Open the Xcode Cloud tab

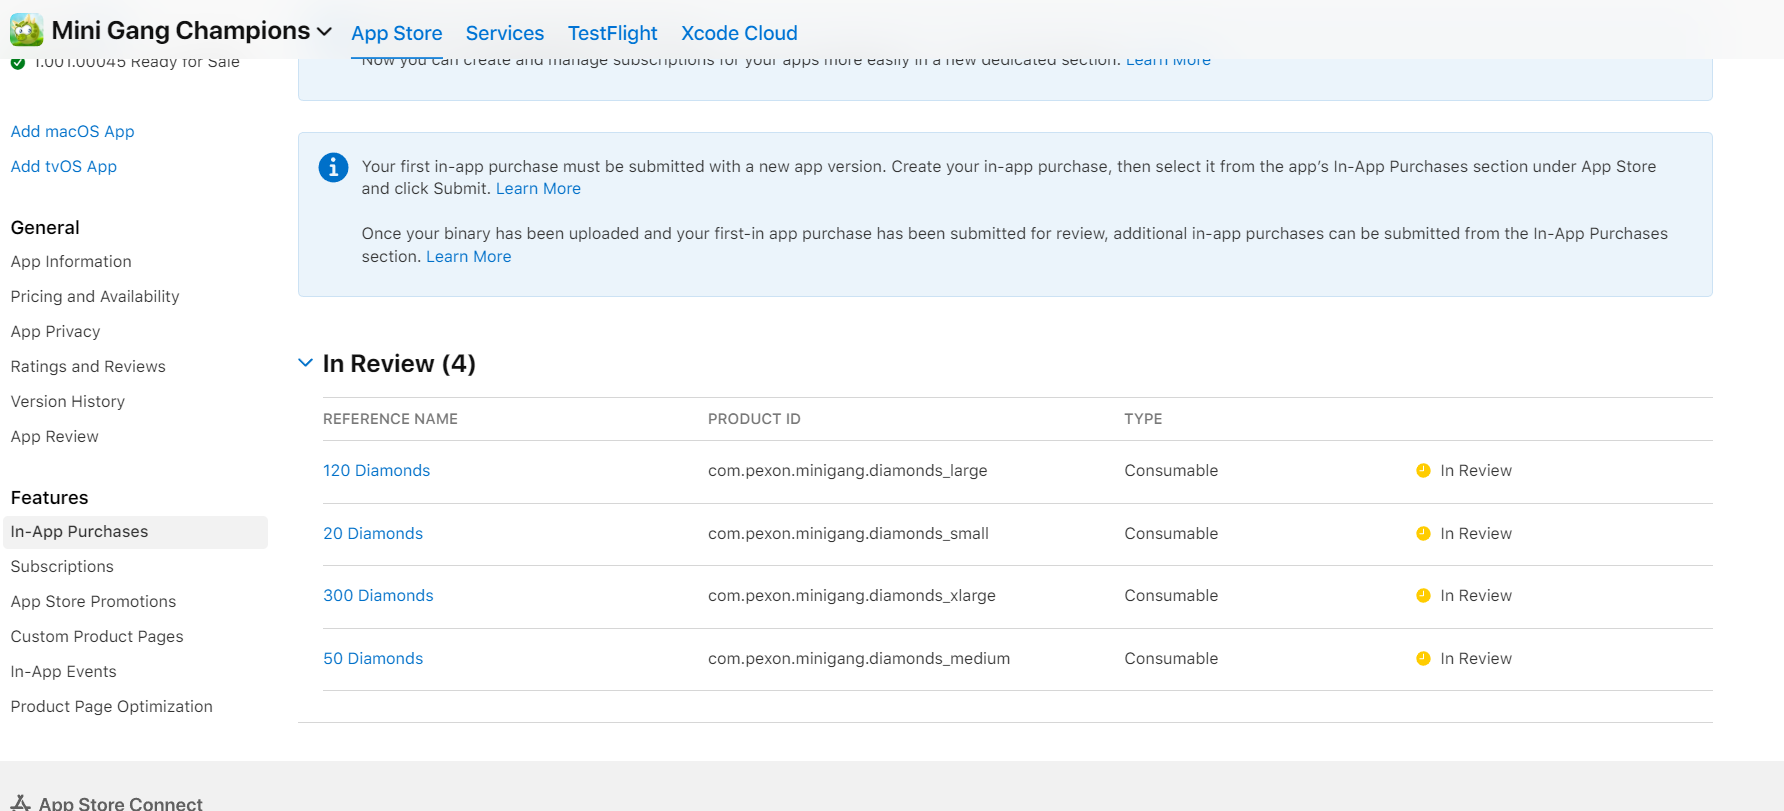coord(739,33)
